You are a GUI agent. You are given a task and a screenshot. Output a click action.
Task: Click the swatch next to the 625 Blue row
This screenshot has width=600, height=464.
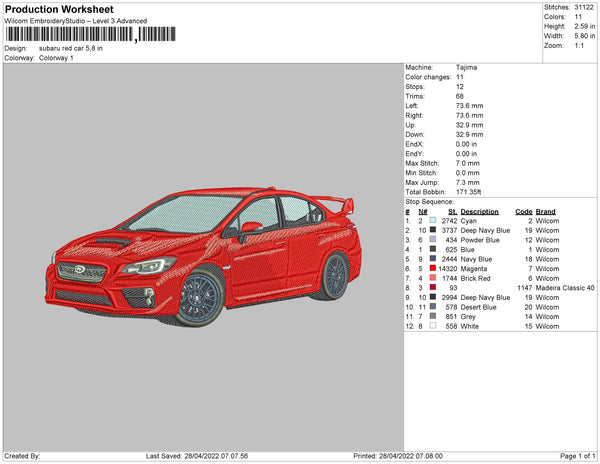click(x=433, y=249)
